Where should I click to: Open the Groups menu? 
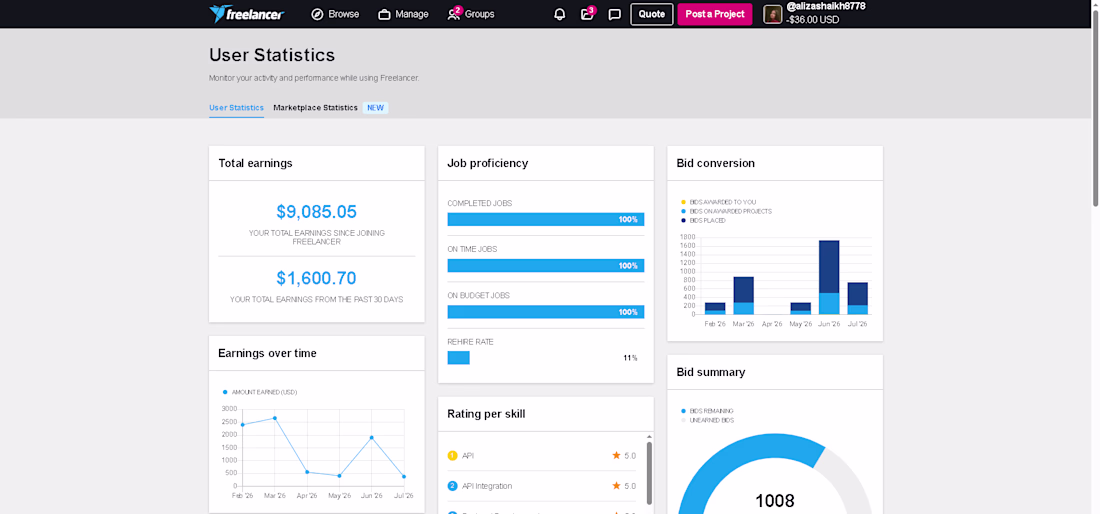[471, 14]
